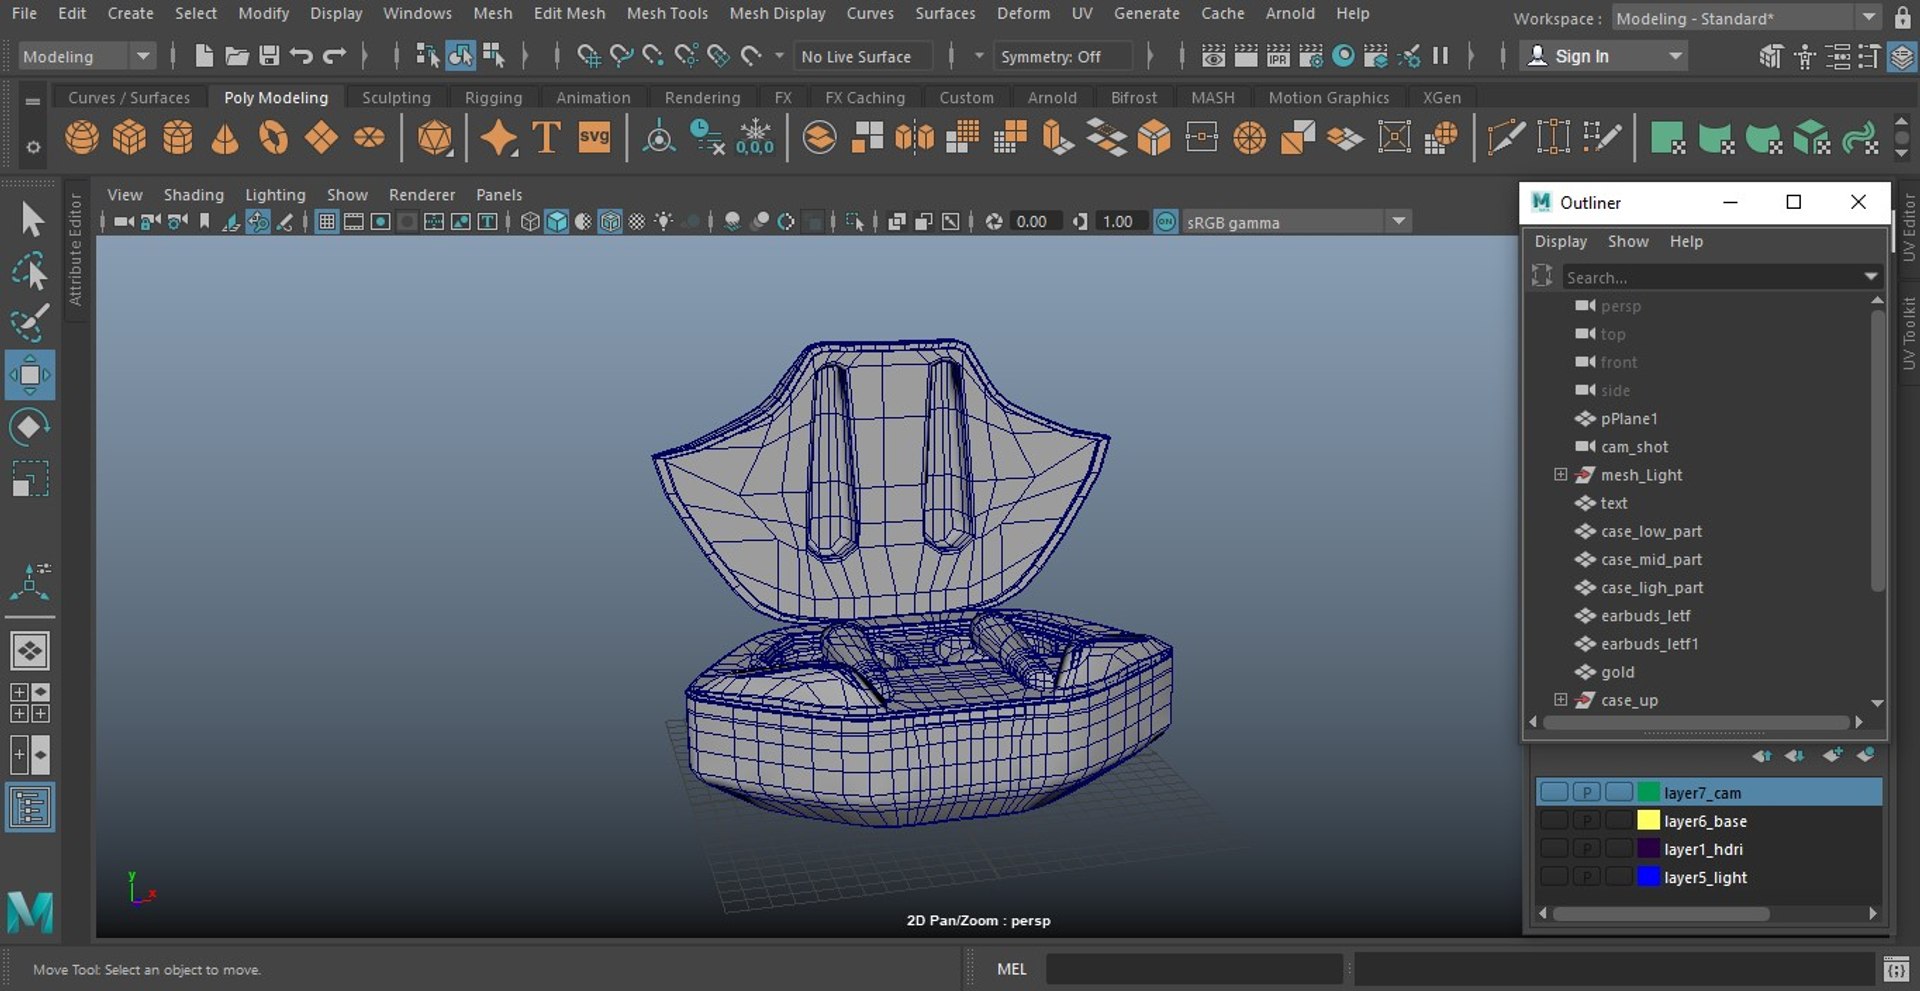The image size is (1920, 991).
Task: Create a polygon cone from the shelf
Action: pos(225,137)
